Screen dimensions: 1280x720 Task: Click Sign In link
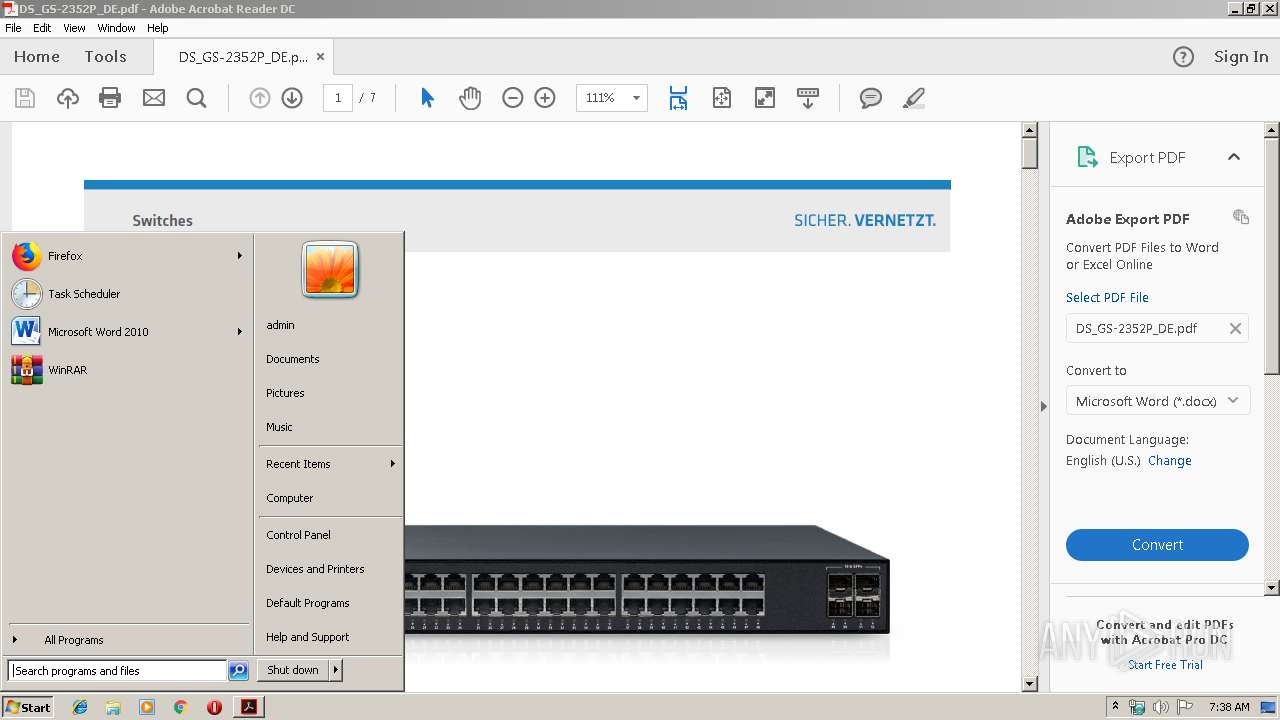tap(1241, 57)
